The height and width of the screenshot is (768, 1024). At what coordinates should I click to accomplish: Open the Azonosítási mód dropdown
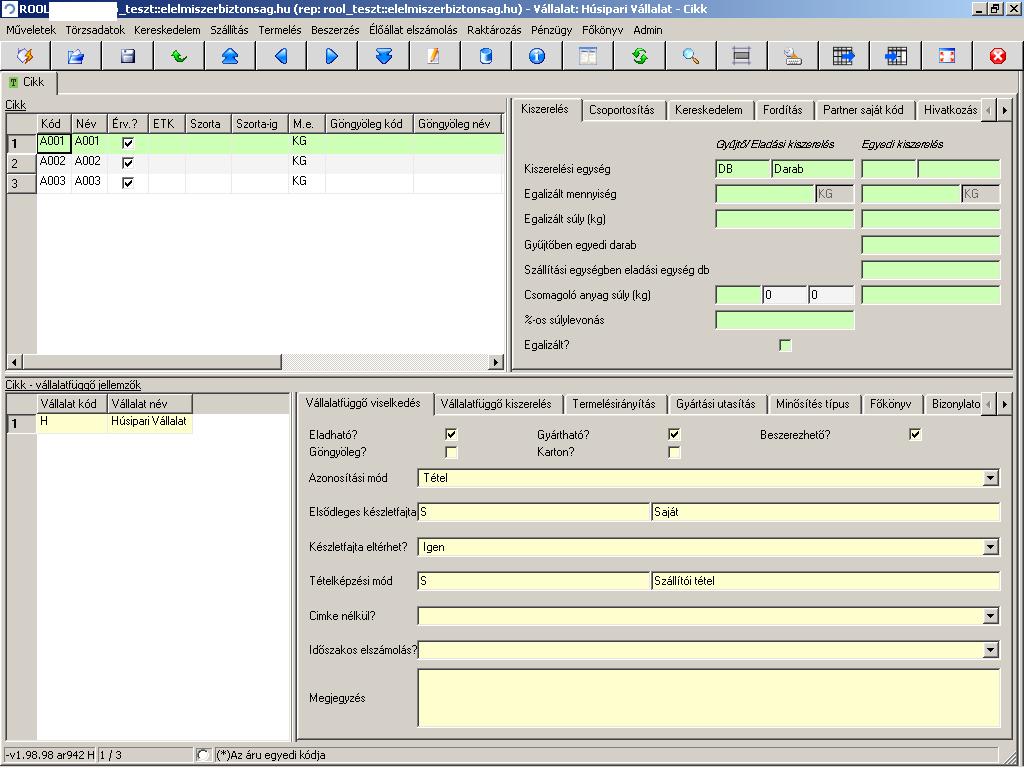(991, 478)
